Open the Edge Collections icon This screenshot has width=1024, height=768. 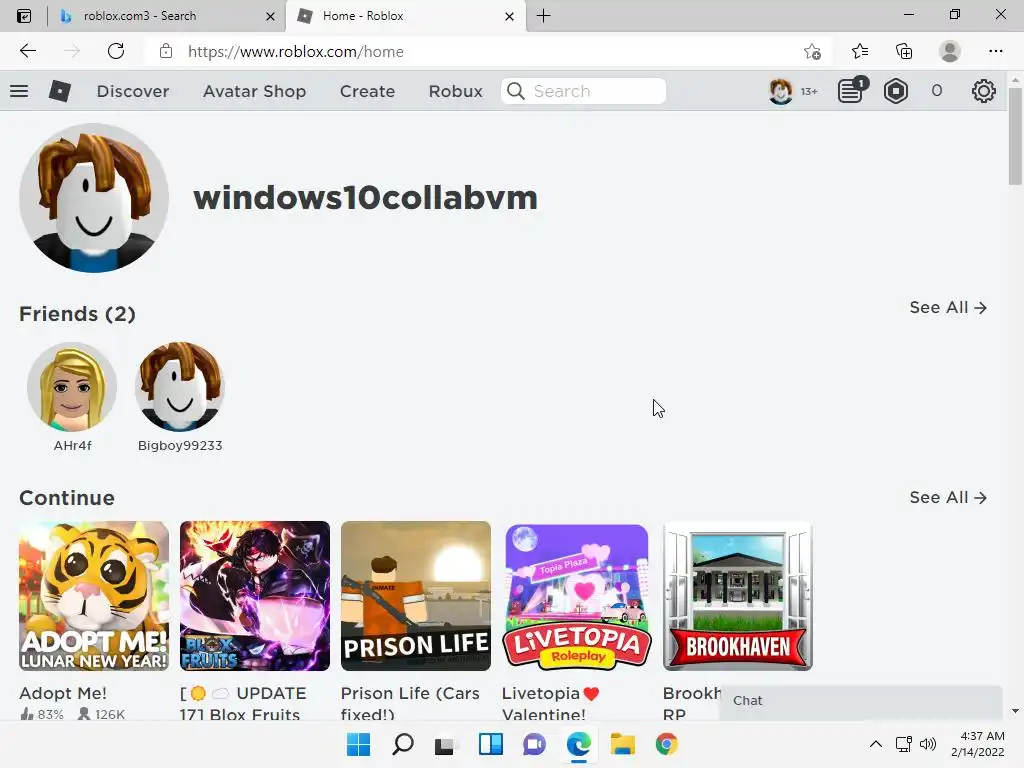[x=904, y=51]
